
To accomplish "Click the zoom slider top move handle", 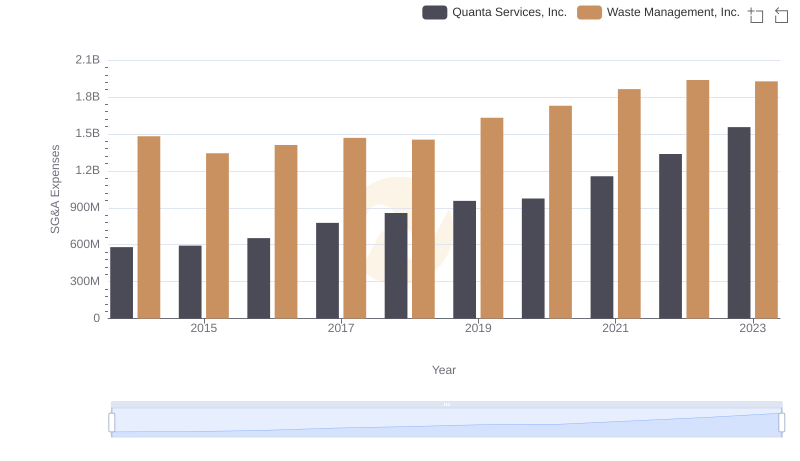I will pos(446,404).
